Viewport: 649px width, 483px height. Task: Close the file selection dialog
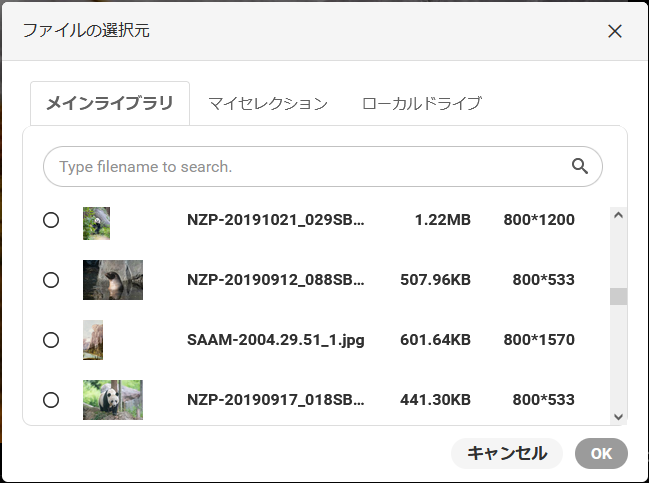coord(615,31)
